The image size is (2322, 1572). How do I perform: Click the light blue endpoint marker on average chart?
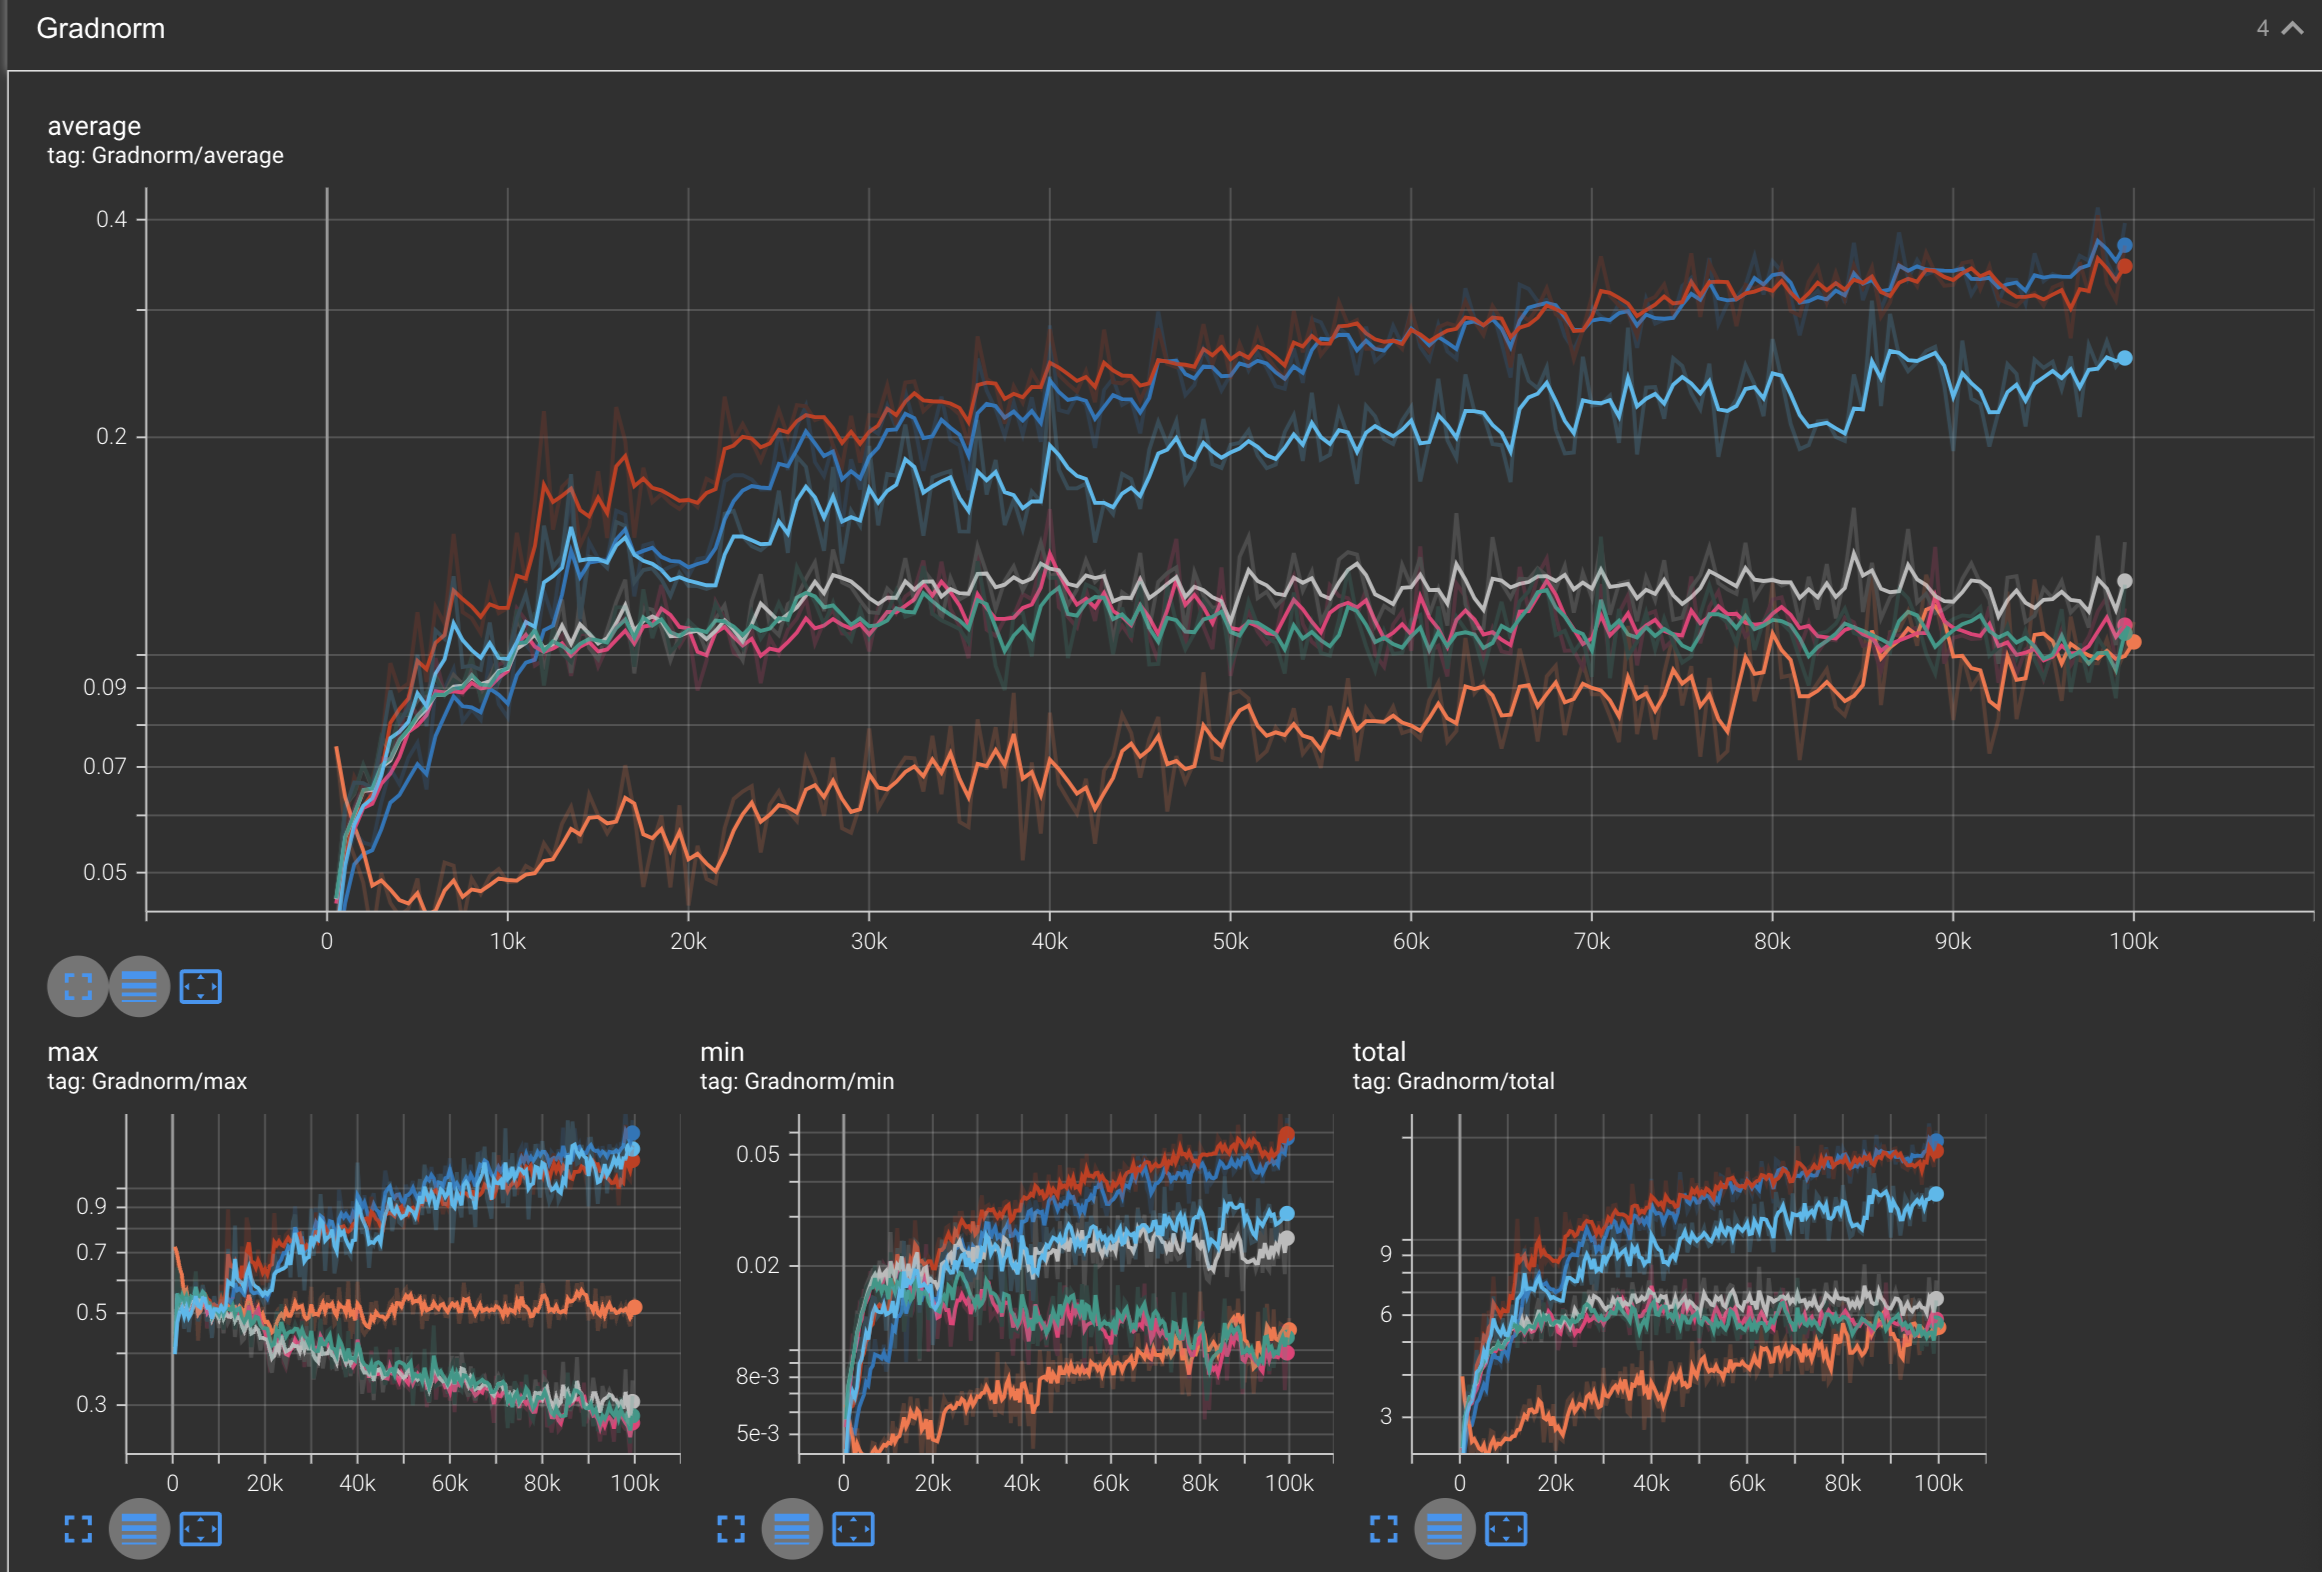[2124, 358]
